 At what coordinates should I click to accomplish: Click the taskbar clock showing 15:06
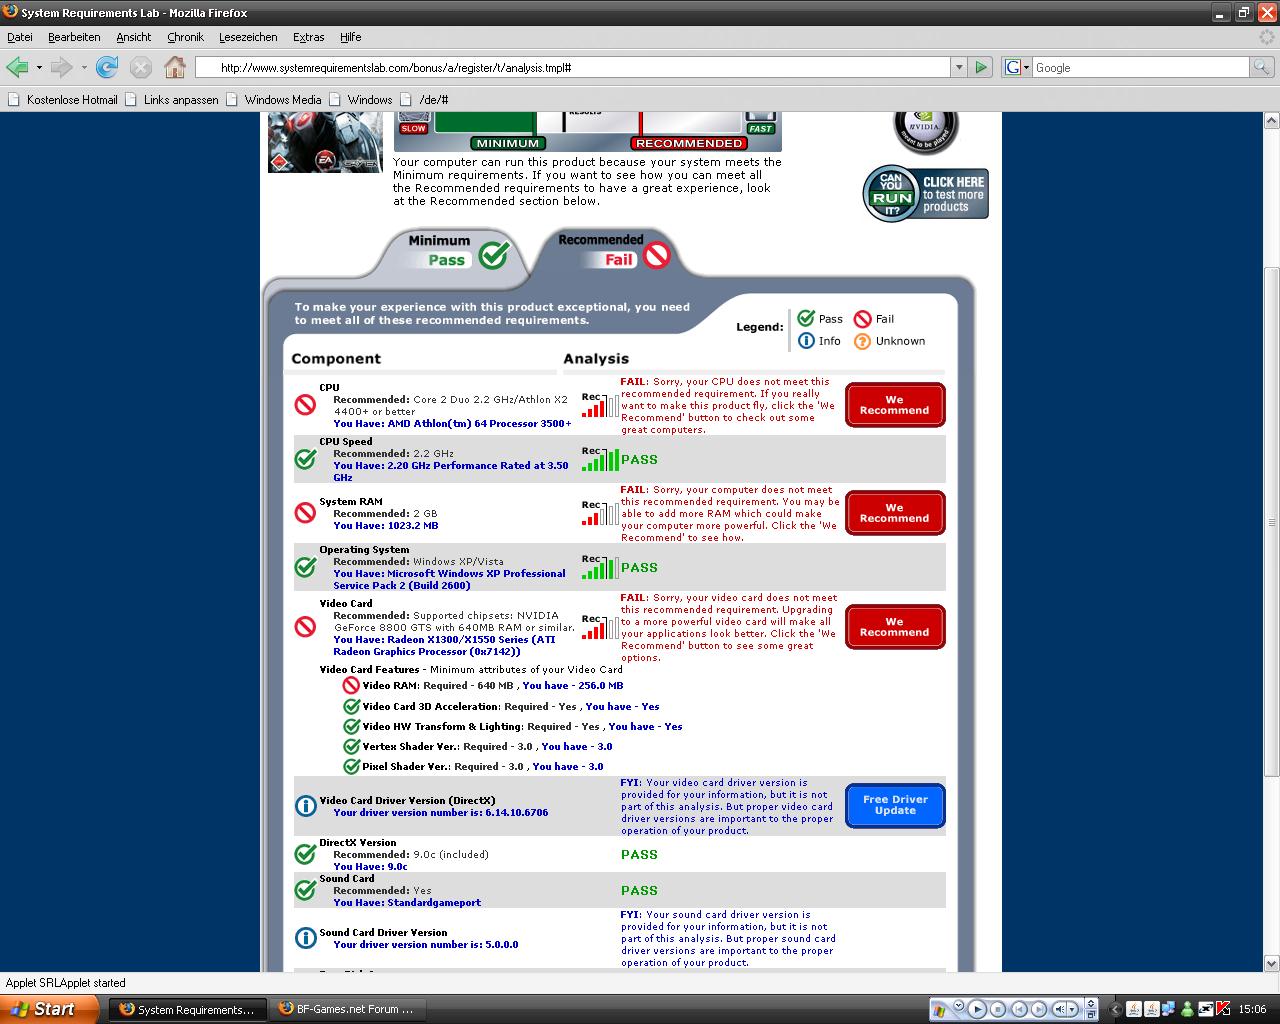click(x=1252, y=1009)
